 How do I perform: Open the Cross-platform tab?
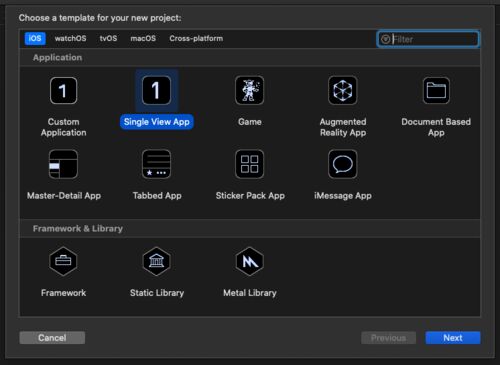196,38
